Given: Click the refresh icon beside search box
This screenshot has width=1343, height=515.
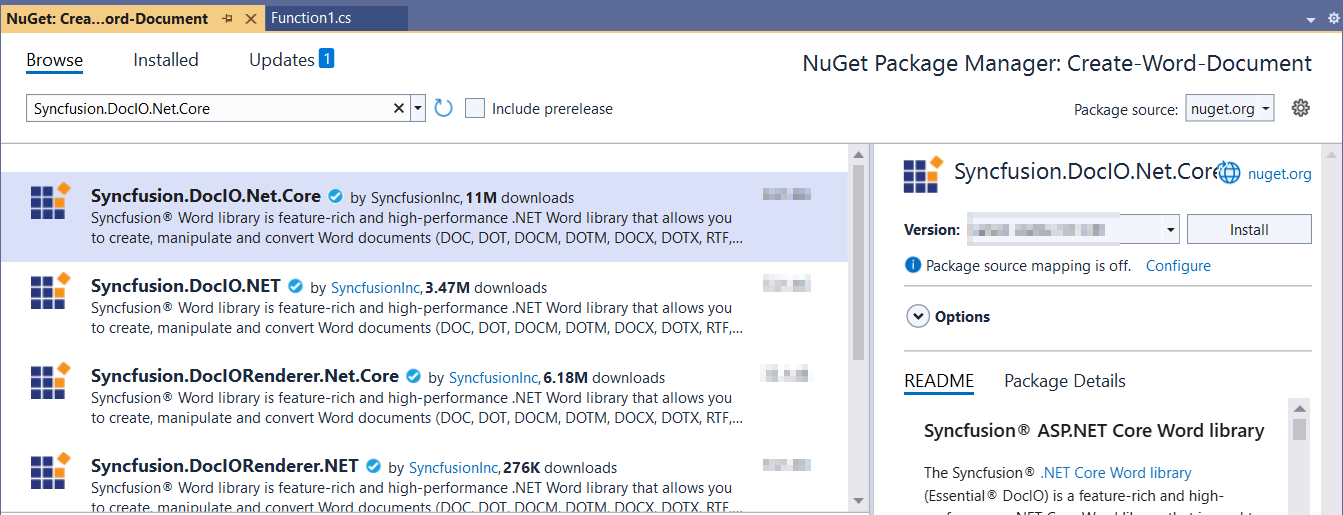Looking at the screenshot, I should tap(444, 108).
